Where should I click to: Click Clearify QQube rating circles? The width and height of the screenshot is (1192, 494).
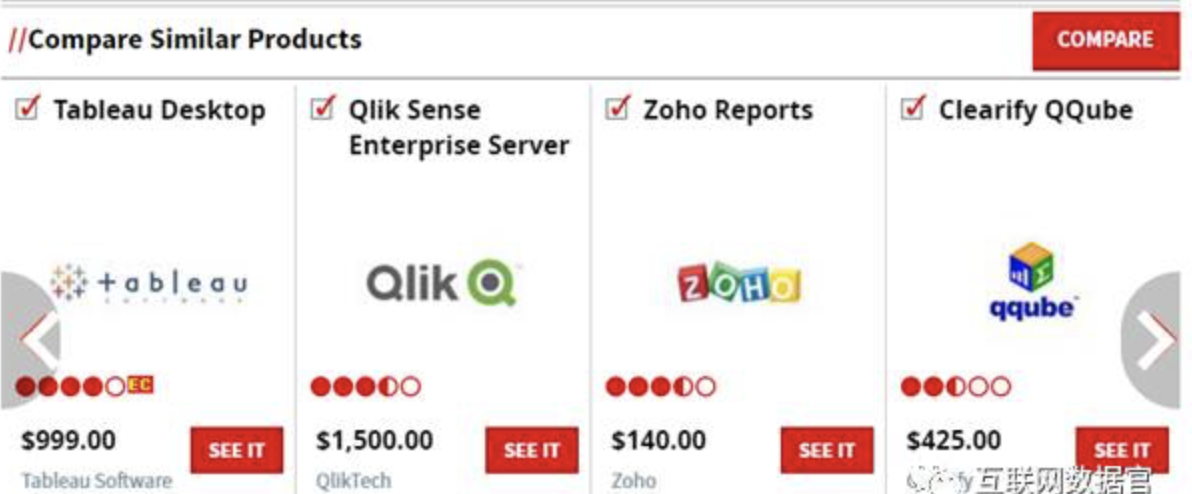[x=955, y=386]
